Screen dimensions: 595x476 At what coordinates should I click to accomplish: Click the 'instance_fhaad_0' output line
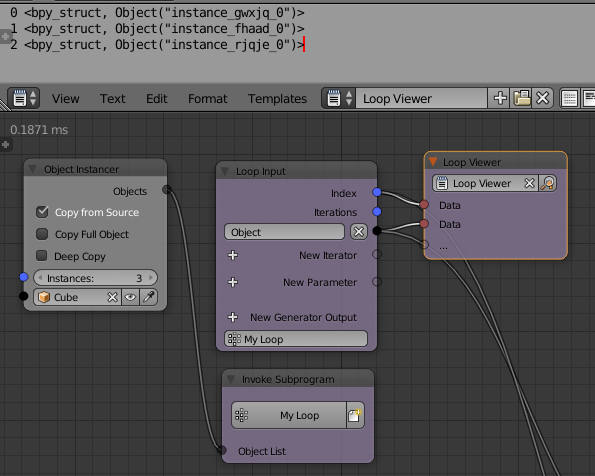pos(157,29)
